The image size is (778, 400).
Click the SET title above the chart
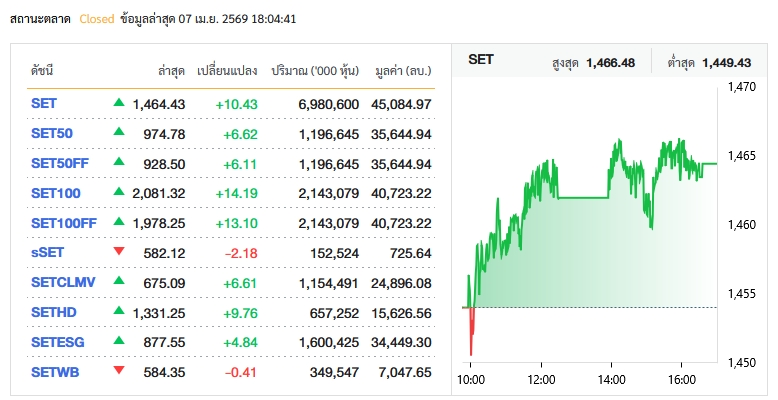pyautogui.click(x=481, y=61)
